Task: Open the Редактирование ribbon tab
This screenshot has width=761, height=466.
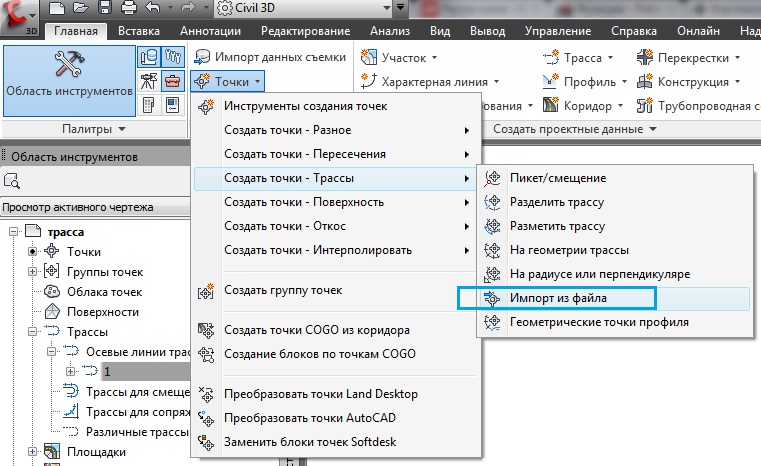Action: pyautogui.click(x=305, y=31)
